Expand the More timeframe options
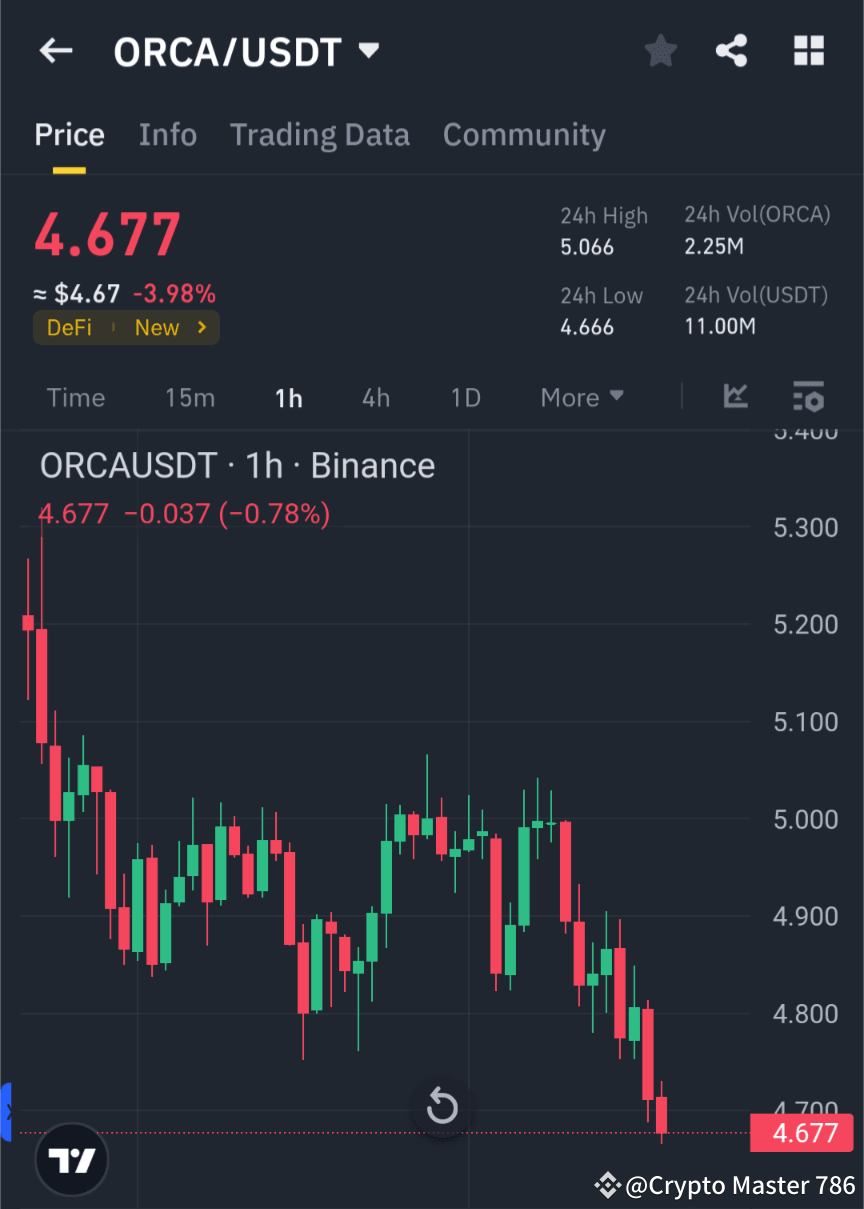The height and width of the screenshot is (1209, 864). tap(581, 397)
